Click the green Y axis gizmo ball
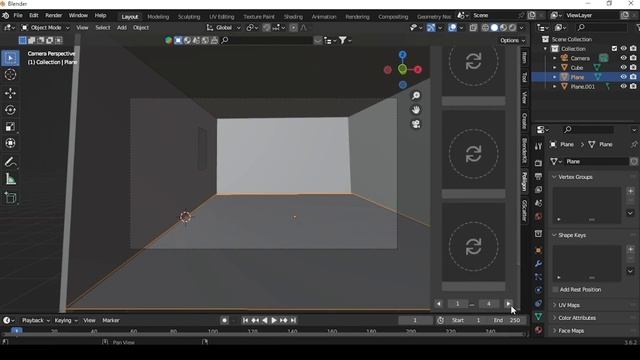The image size is (640, 360). tap(402, 69)
